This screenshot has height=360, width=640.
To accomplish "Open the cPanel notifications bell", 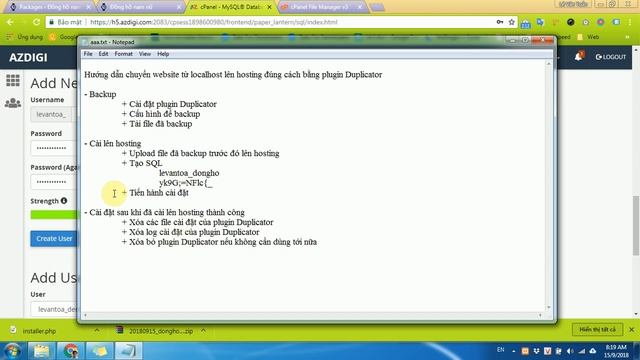I will click(578, 57).
